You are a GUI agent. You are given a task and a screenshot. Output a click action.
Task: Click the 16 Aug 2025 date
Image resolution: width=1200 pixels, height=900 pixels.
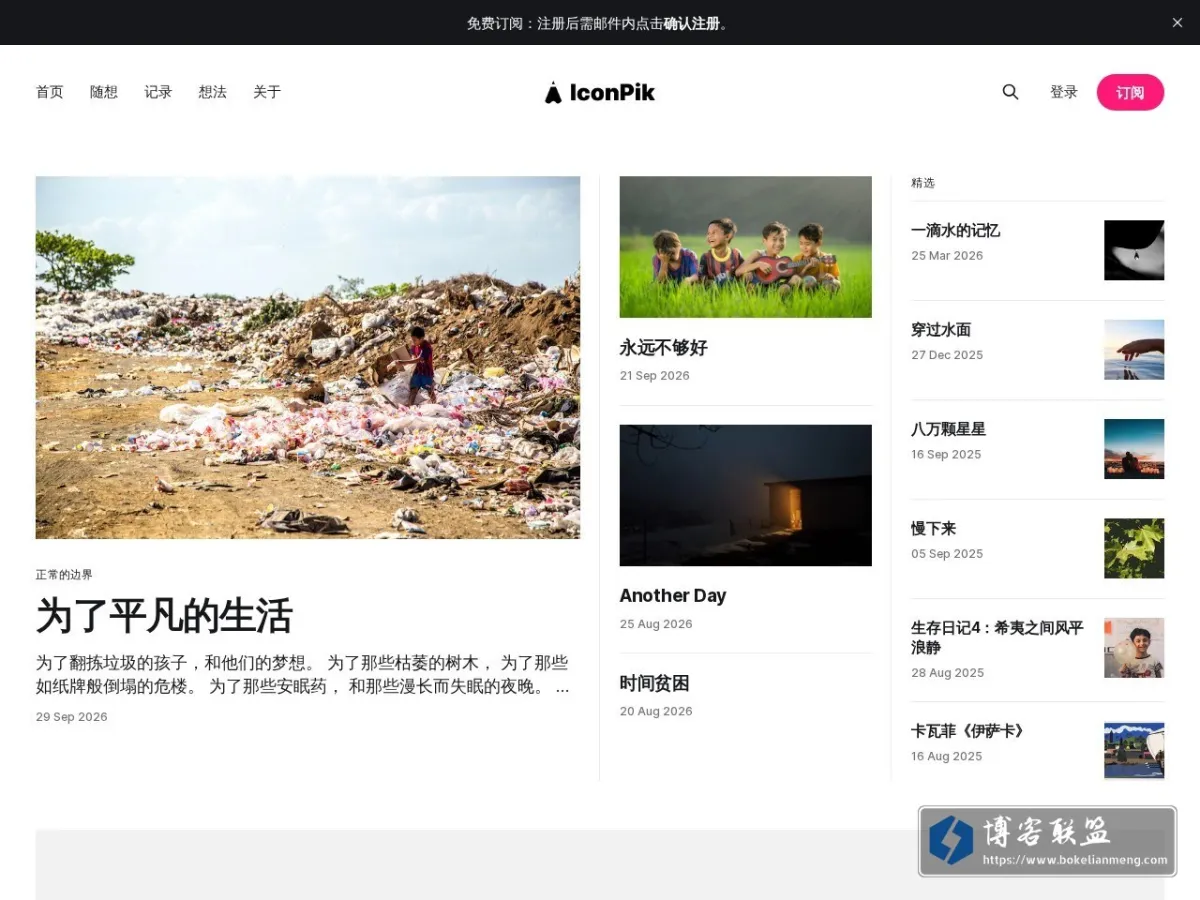[x=947, y=757]
